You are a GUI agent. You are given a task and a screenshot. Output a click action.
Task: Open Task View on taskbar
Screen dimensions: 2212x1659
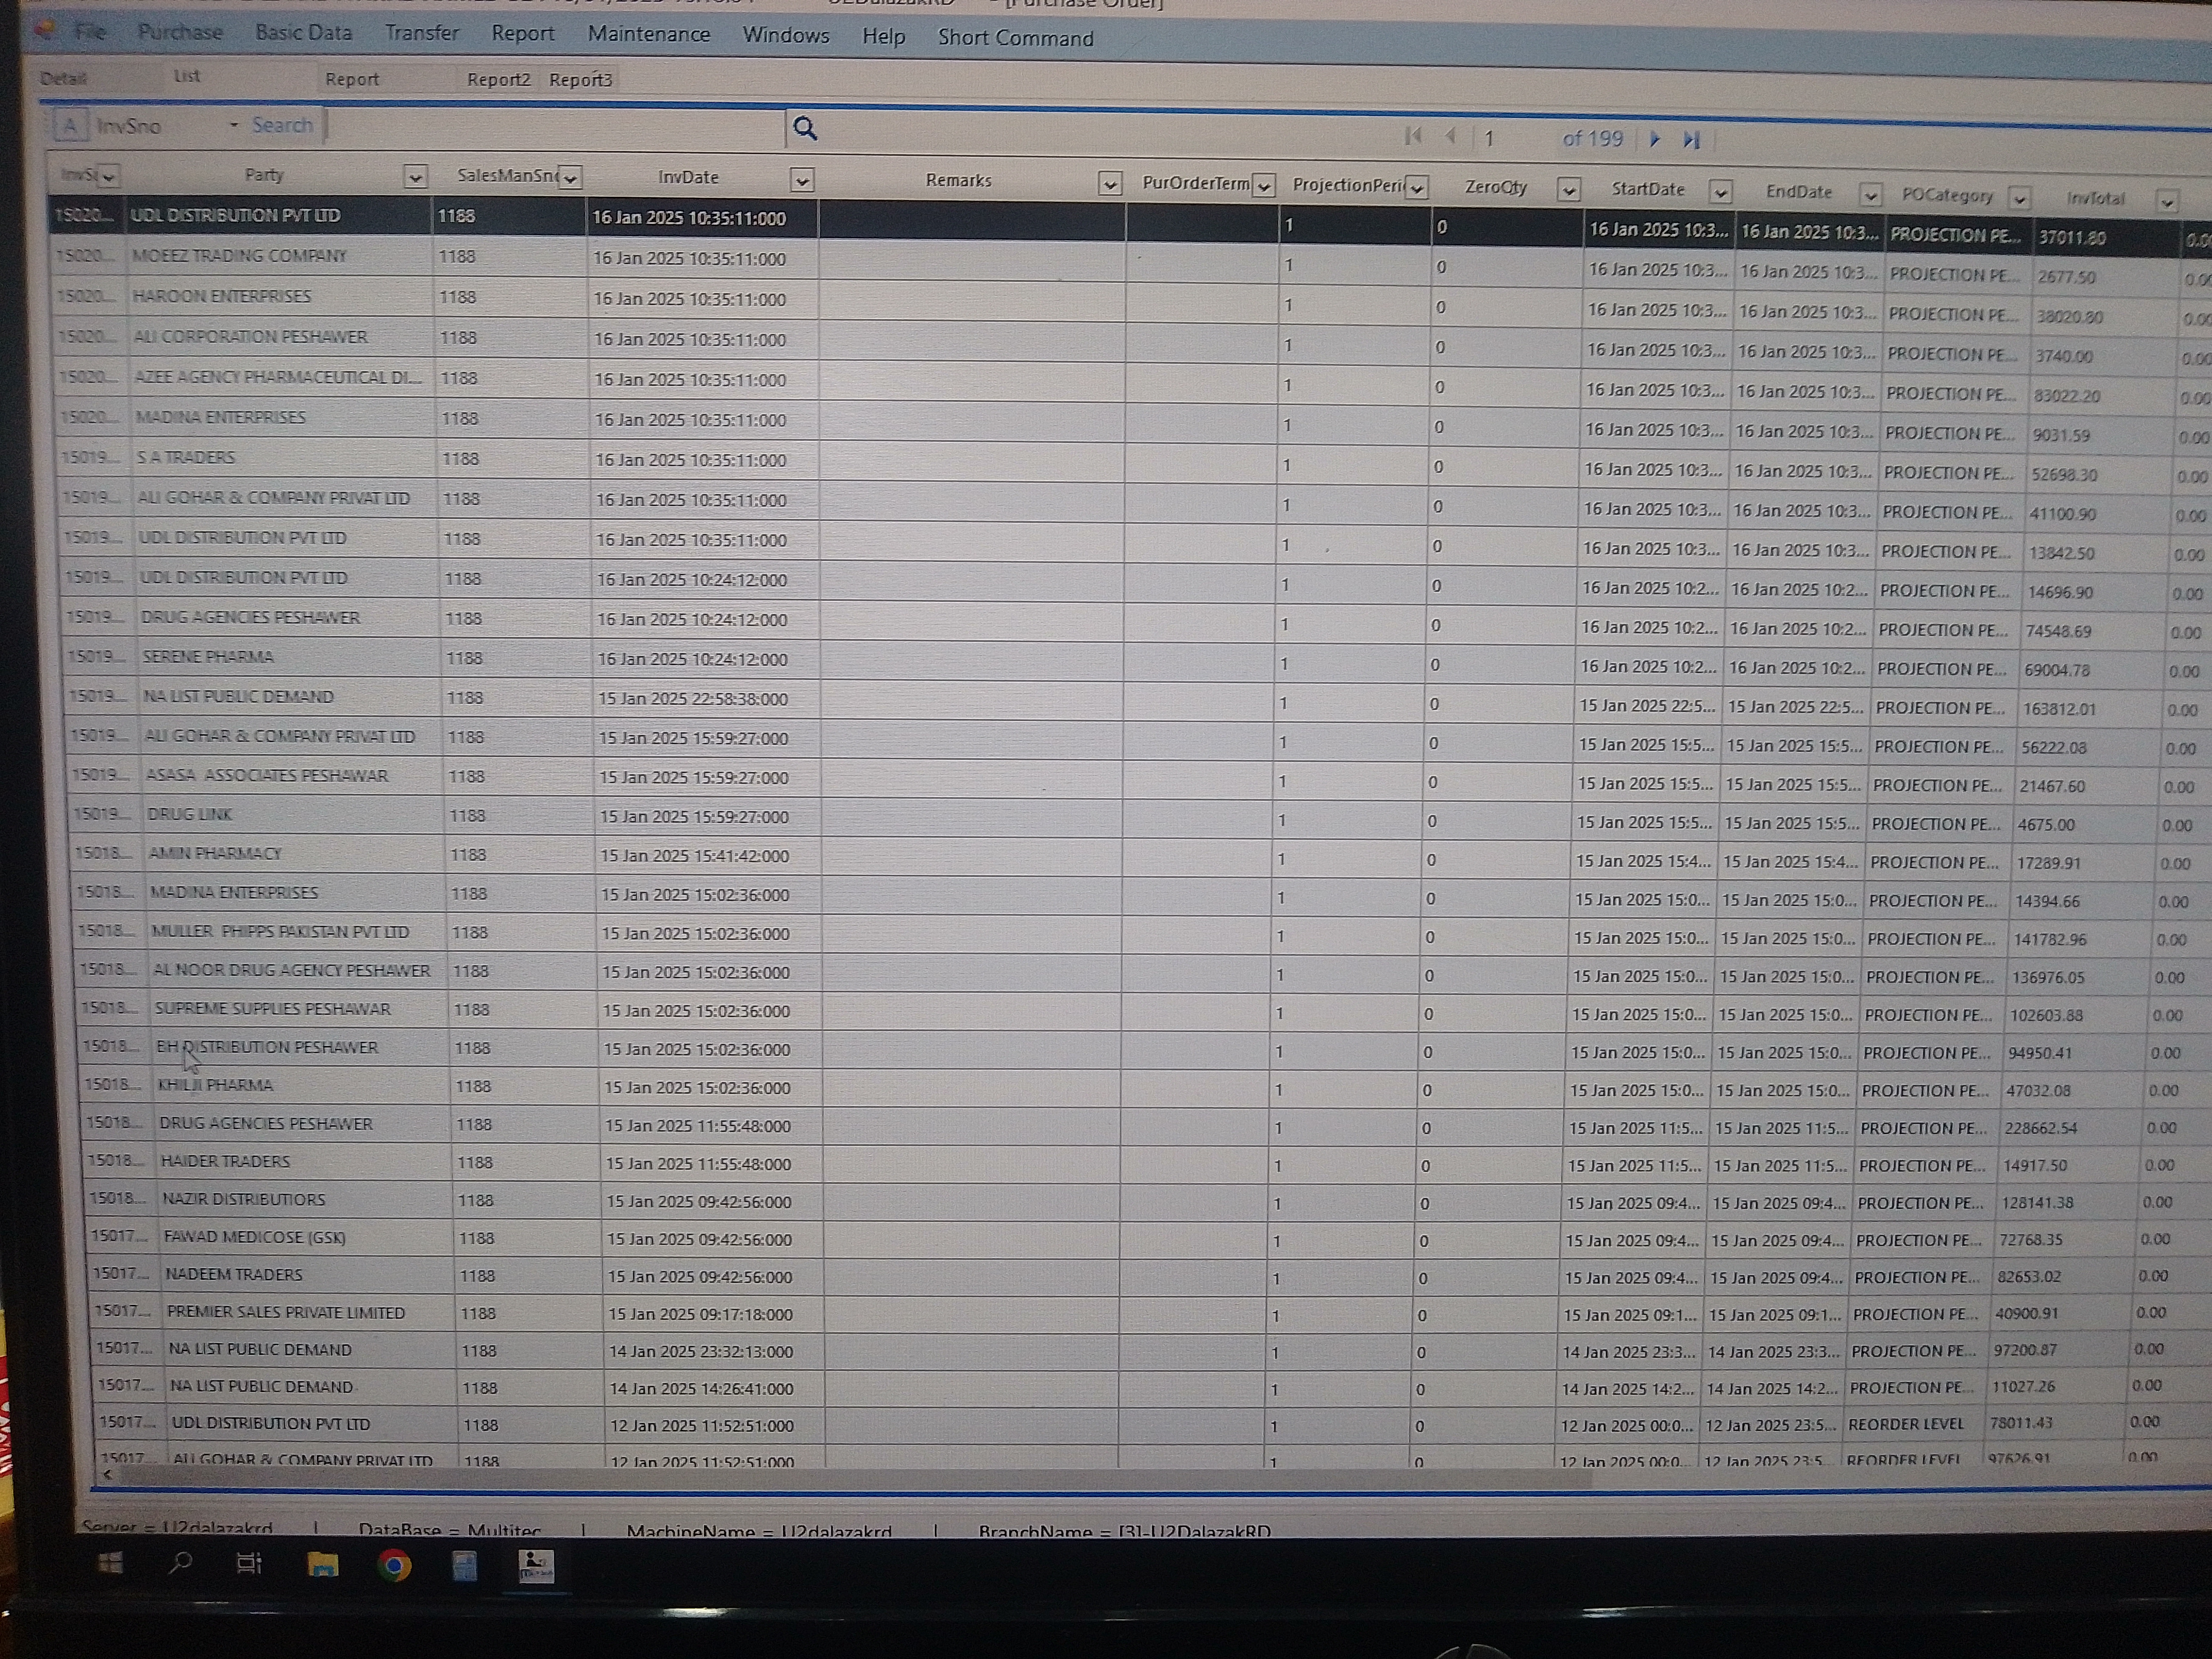[249, 1563]
